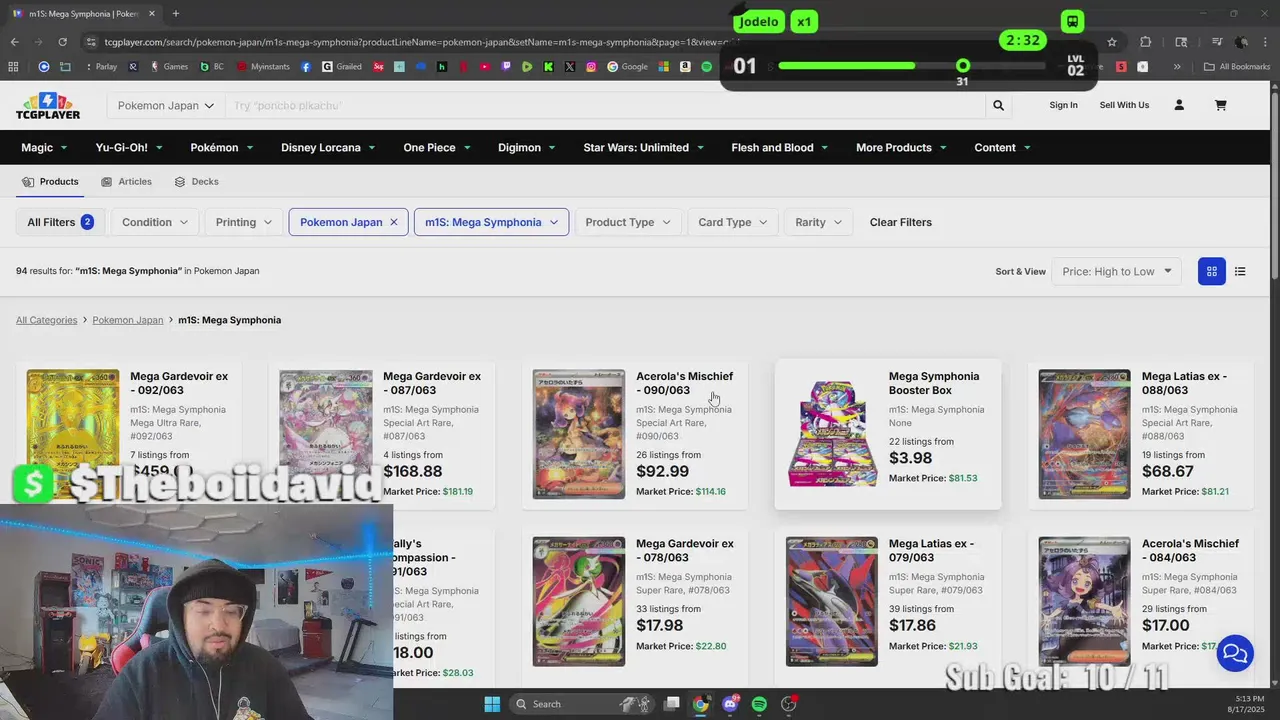The image size is (1280, 720).
Task: Select the Products tab
Action: point(50,182)
